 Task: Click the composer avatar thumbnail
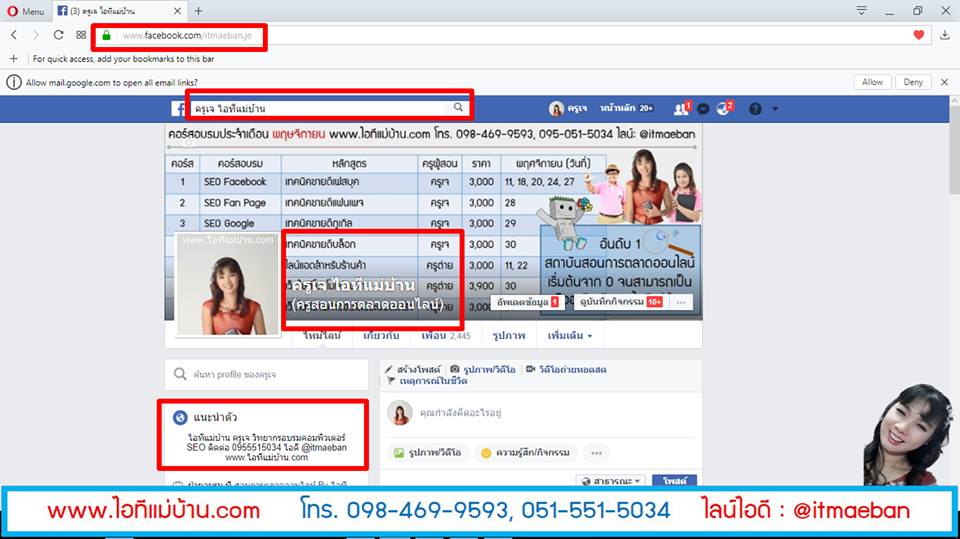coord(400,413)
